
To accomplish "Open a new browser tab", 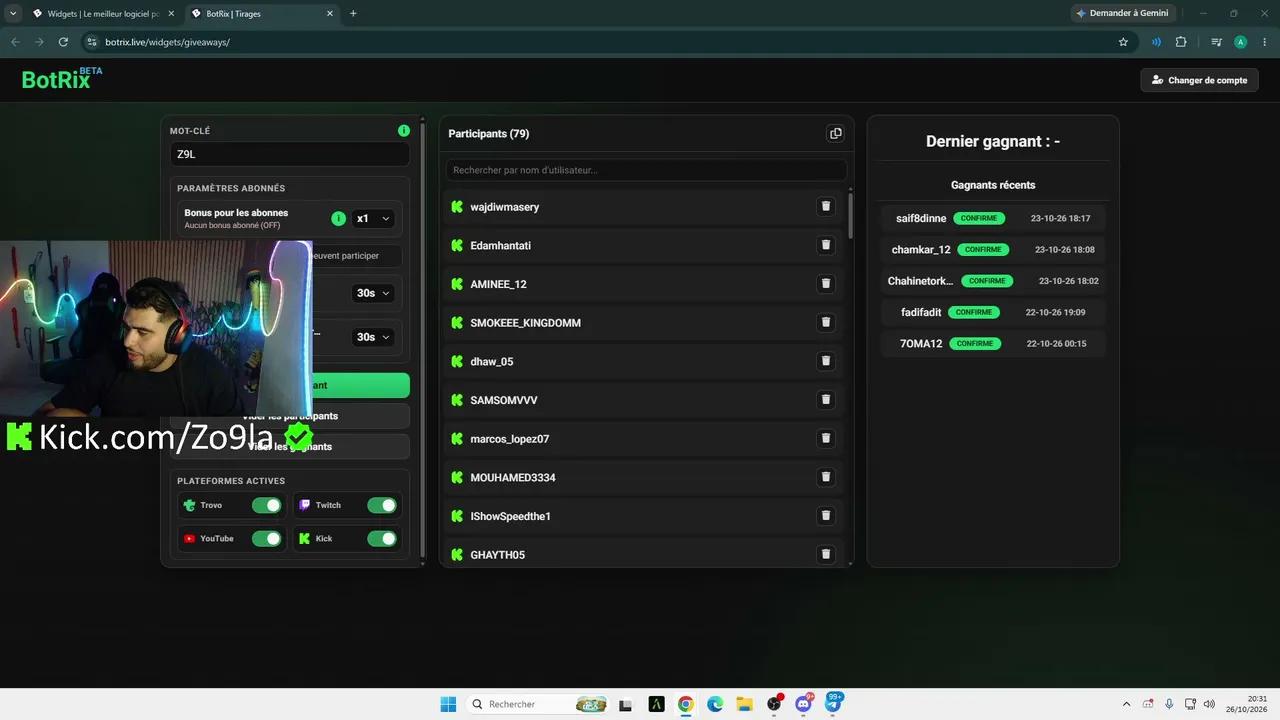I will click(353, 13).
